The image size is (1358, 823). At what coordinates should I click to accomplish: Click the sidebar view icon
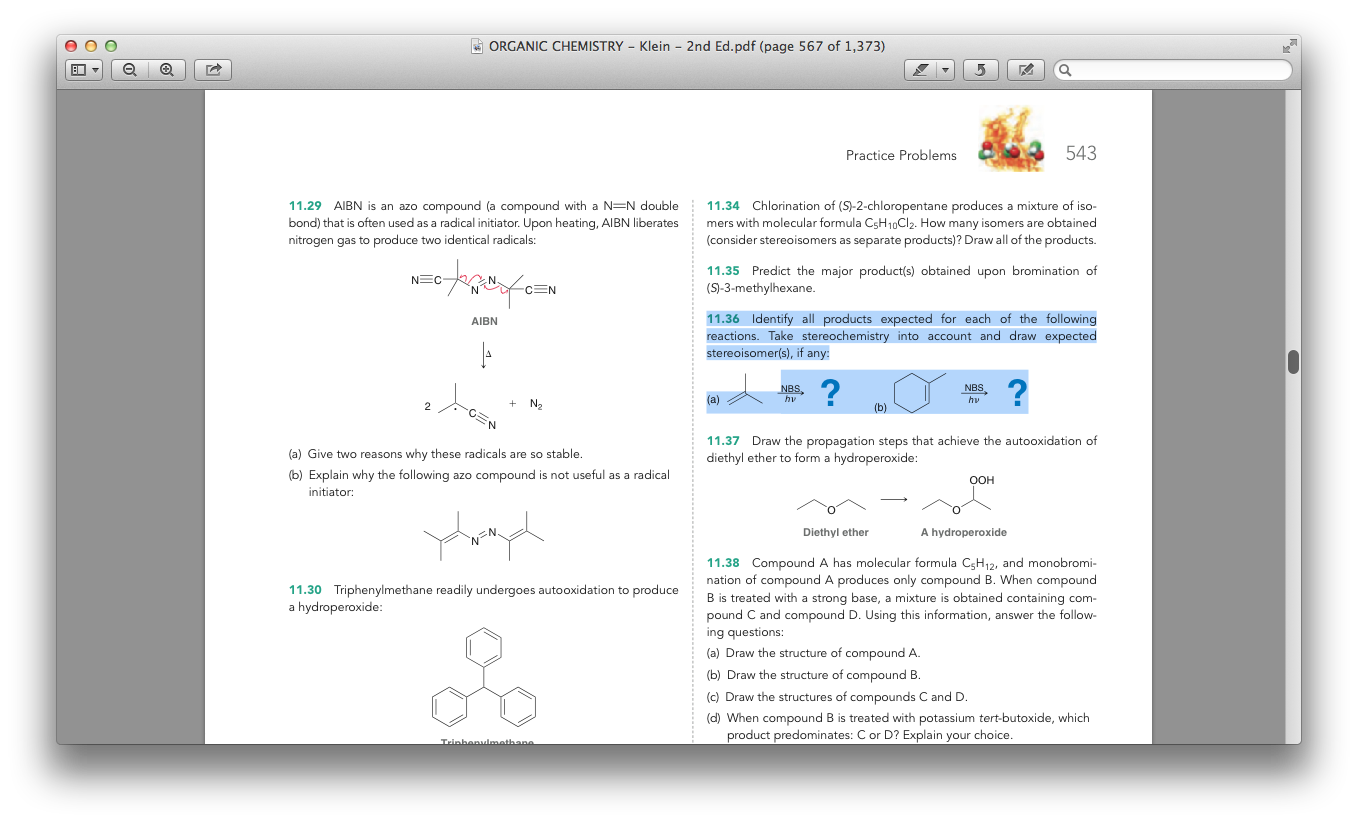(x=78, y=69)
